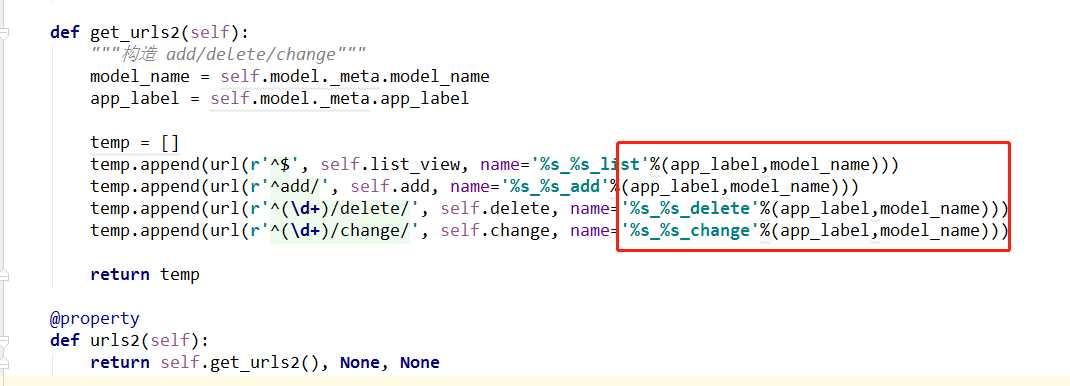Click the 'return temp' statement
Screen dimensions: 1070x386
145,274
